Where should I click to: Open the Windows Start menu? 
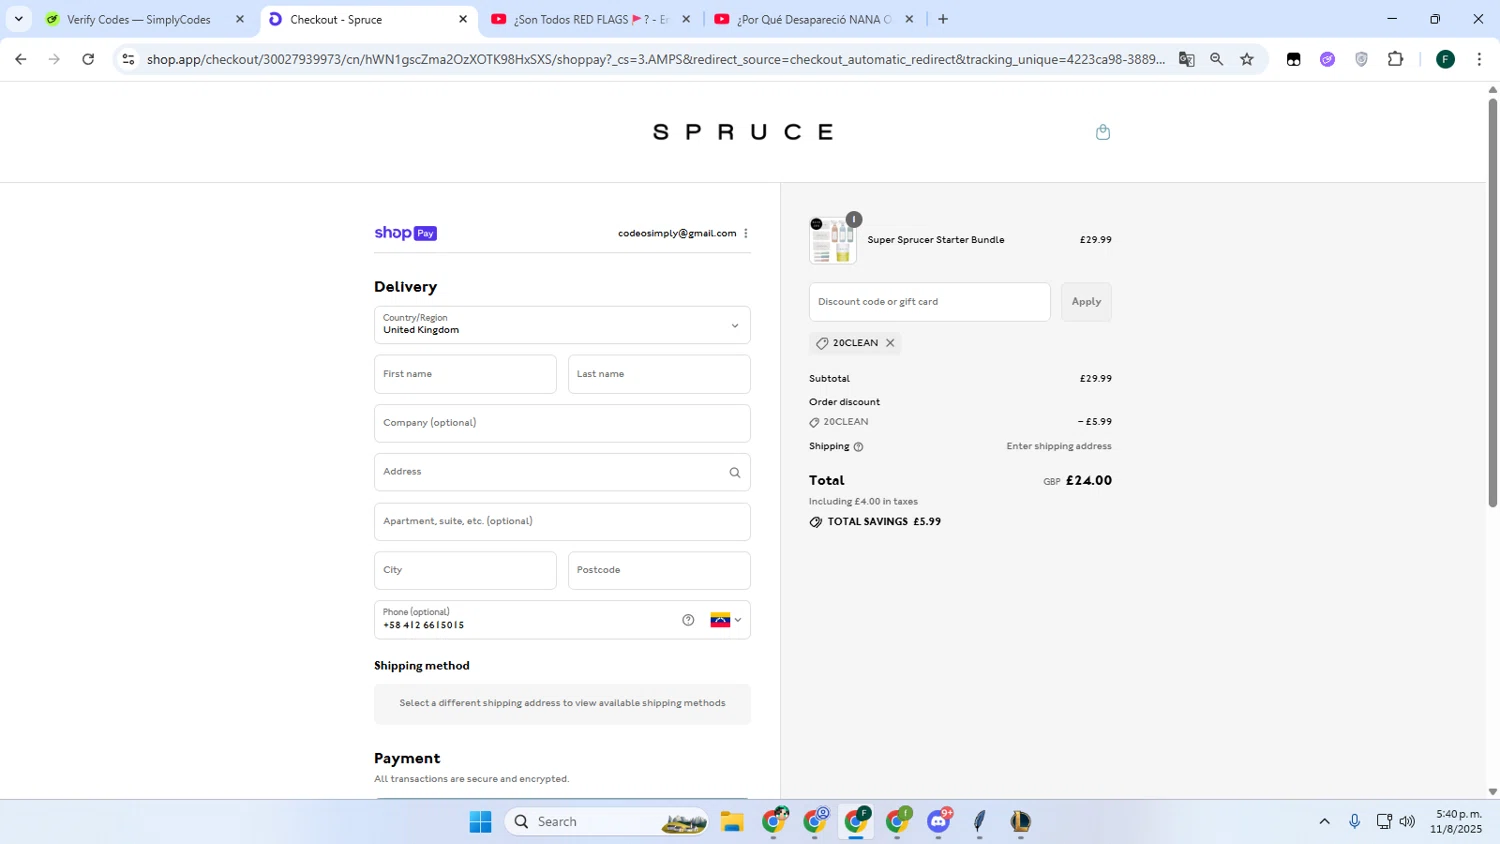pos(480,822)
